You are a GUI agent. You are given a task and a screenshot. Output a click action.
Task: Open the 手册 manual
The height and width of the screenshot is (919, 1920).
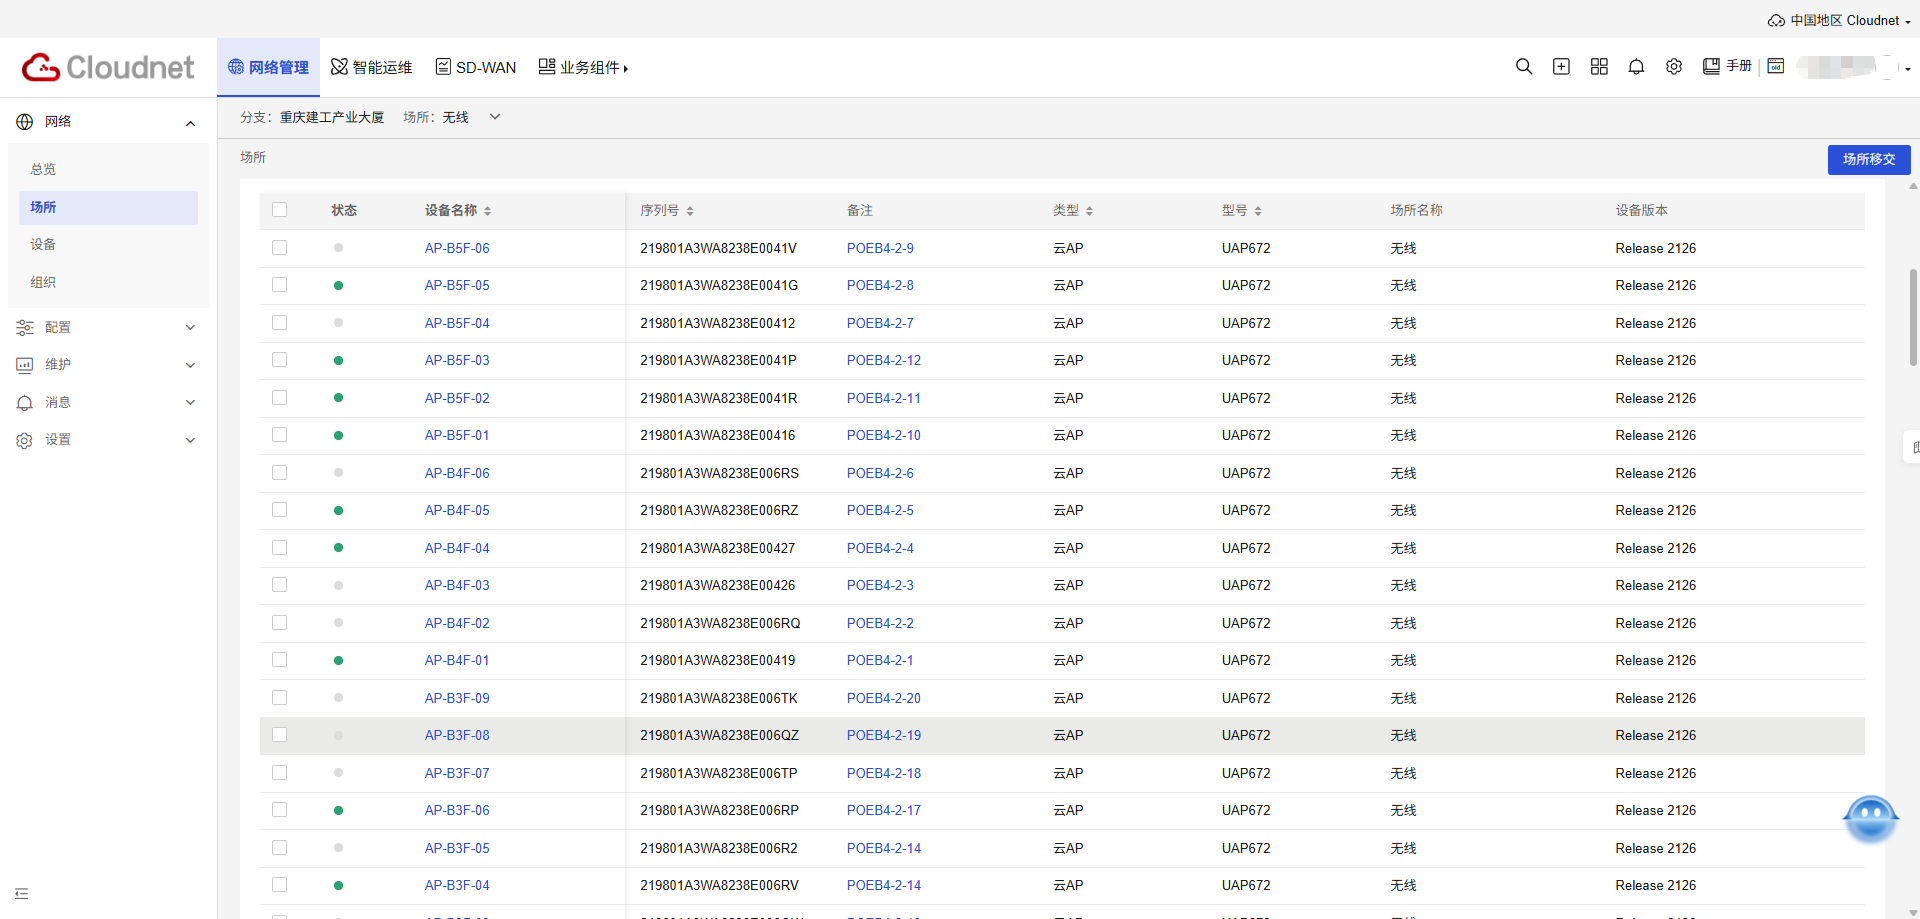[1727, 66]
